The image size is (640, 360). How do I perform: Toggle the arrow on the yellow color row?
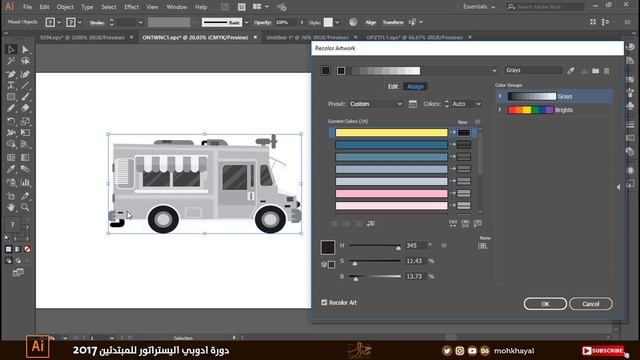(x=453, y=133)
